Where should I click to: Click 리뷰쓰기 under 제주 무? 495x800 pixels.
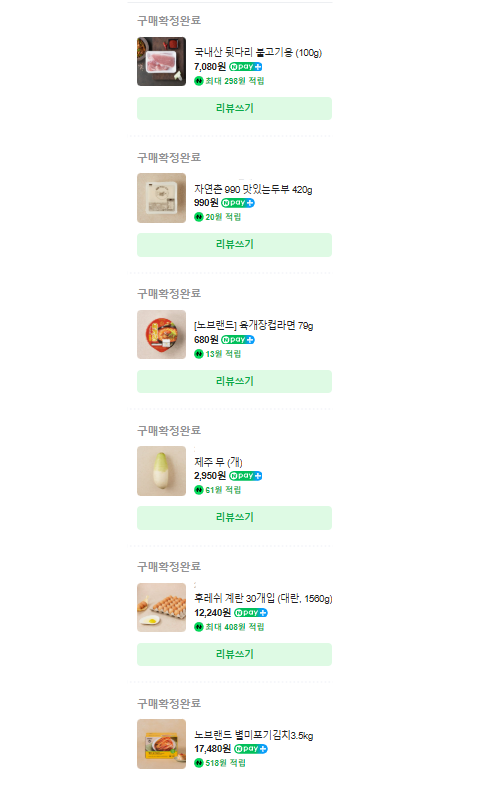pyautogui.click(x=234, y=517)
